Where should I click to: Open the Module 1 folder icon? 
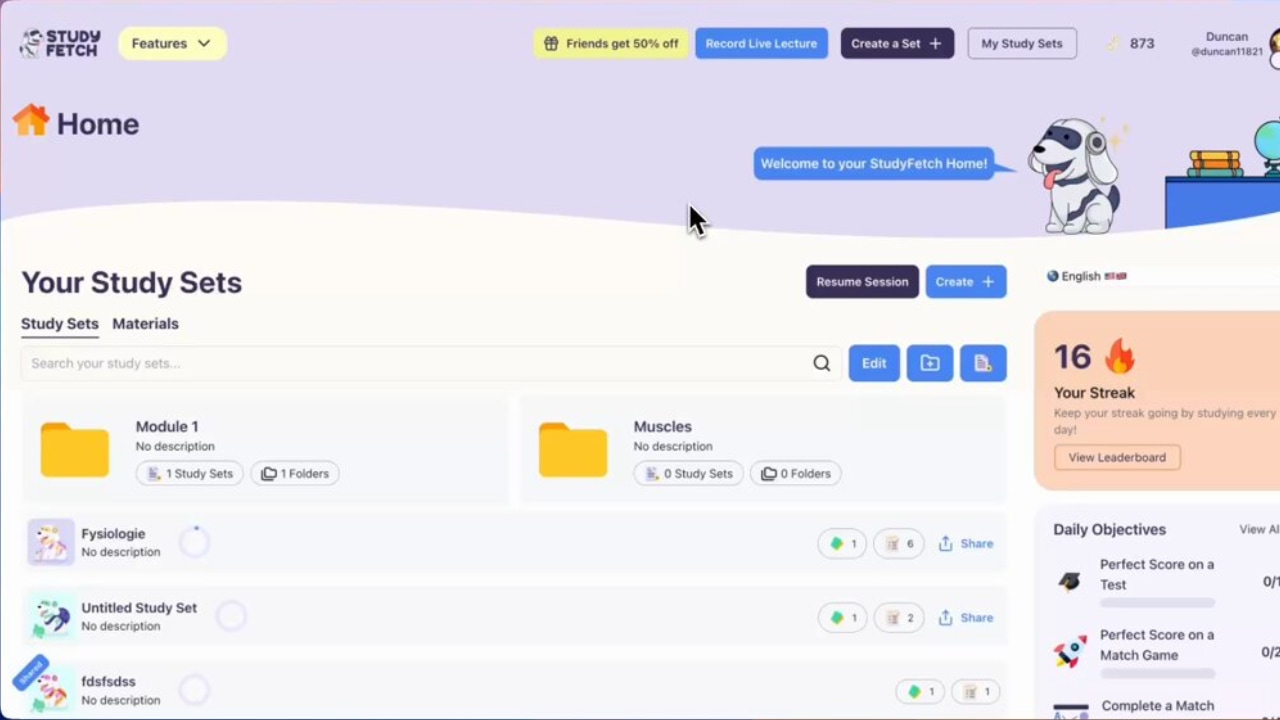pyautogui.click(x=75, y=450)
